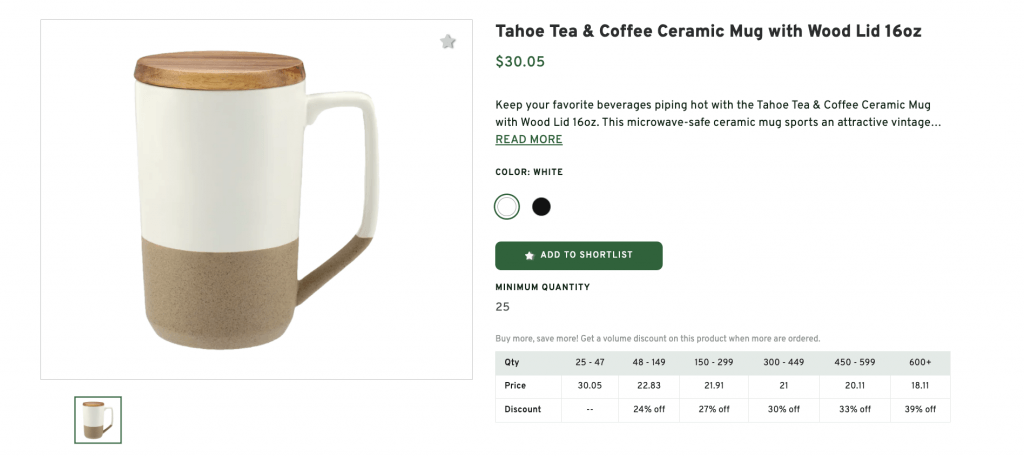Select the 48 - 149 quantity tier

pyautogui.click(x=649, y=362)
